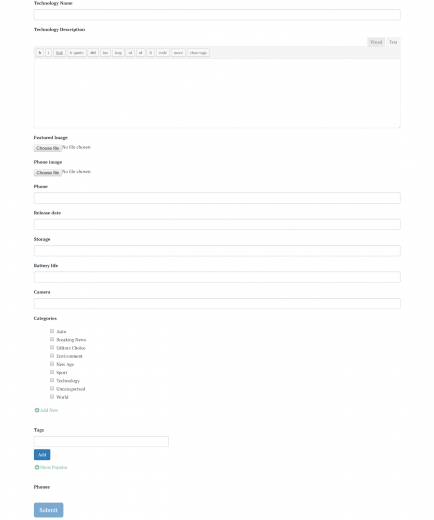Click the Battery life input field
This screenshot has height=520, width=434.
(x=217, y=277)
